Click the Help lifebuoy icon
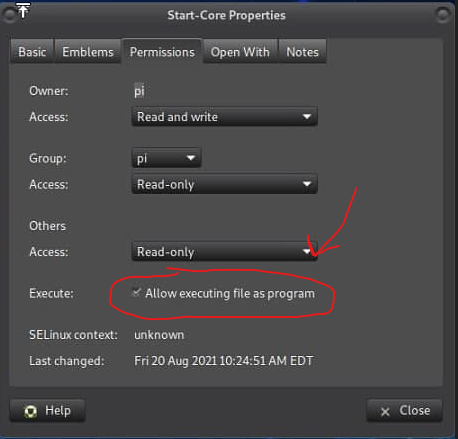Image resolution: width=458 pixels, height=439 pixels. pyautogui.click(x=31, y=412)
